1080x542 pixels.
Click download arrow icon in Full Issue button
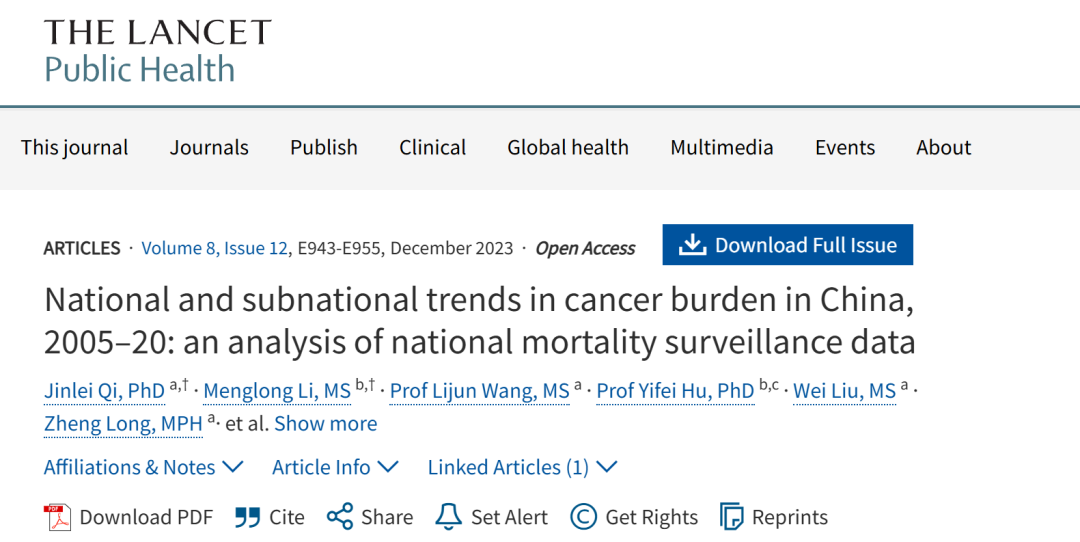(x=692, y=244)
